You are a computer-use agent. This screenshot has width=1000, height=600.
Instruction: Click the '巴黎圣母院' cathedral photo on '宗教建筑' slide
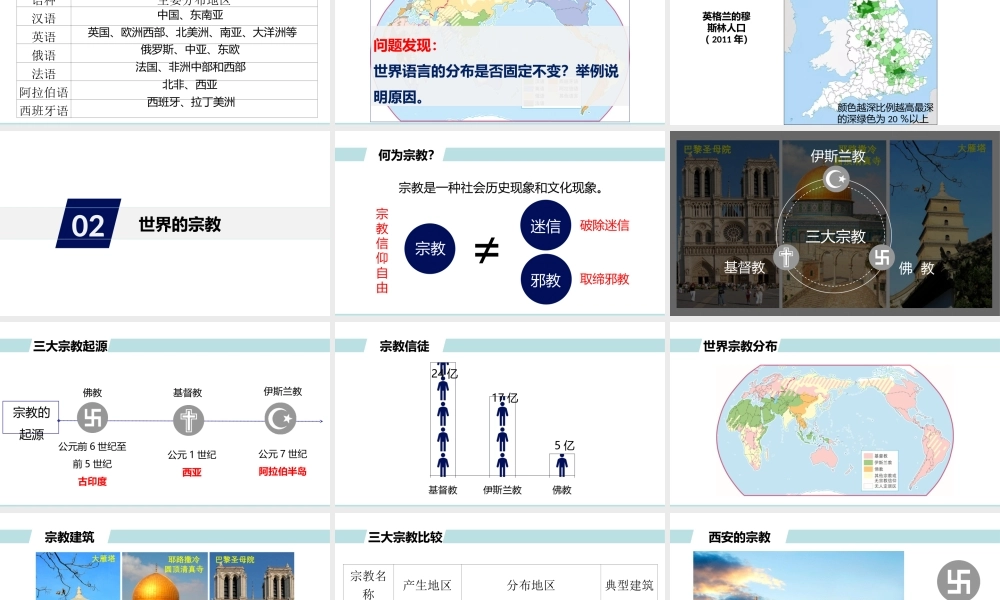(x=253, y=576)
